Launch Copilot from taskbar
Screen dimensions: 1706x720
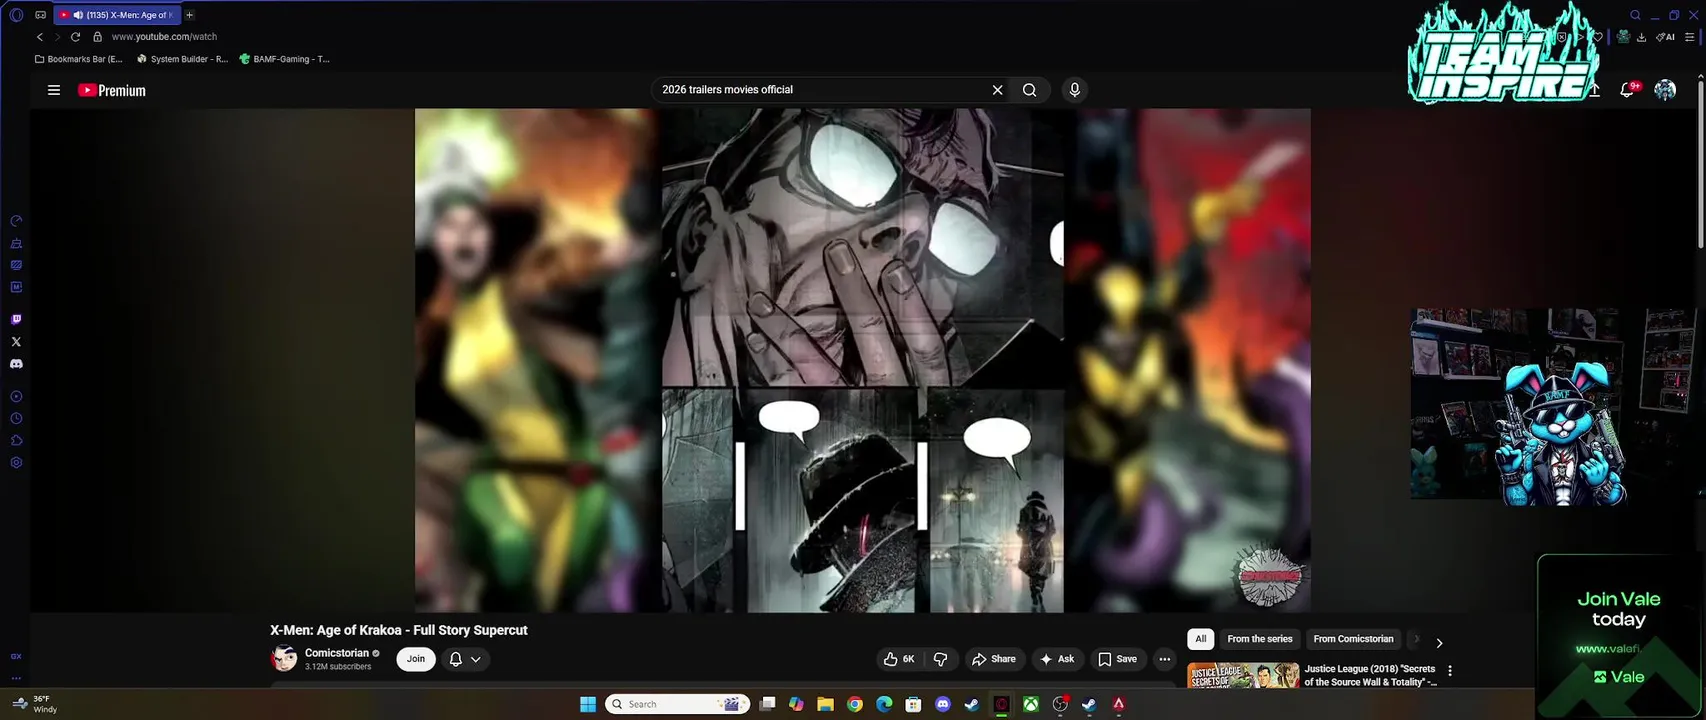point(796,704)
